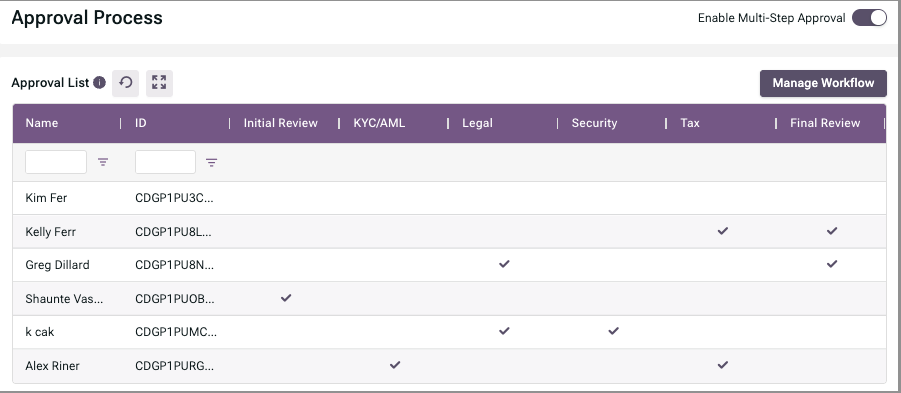The image size is (901, 393).
Task: Refresh the approval list with reload icon
Action: tap(125, 83)
